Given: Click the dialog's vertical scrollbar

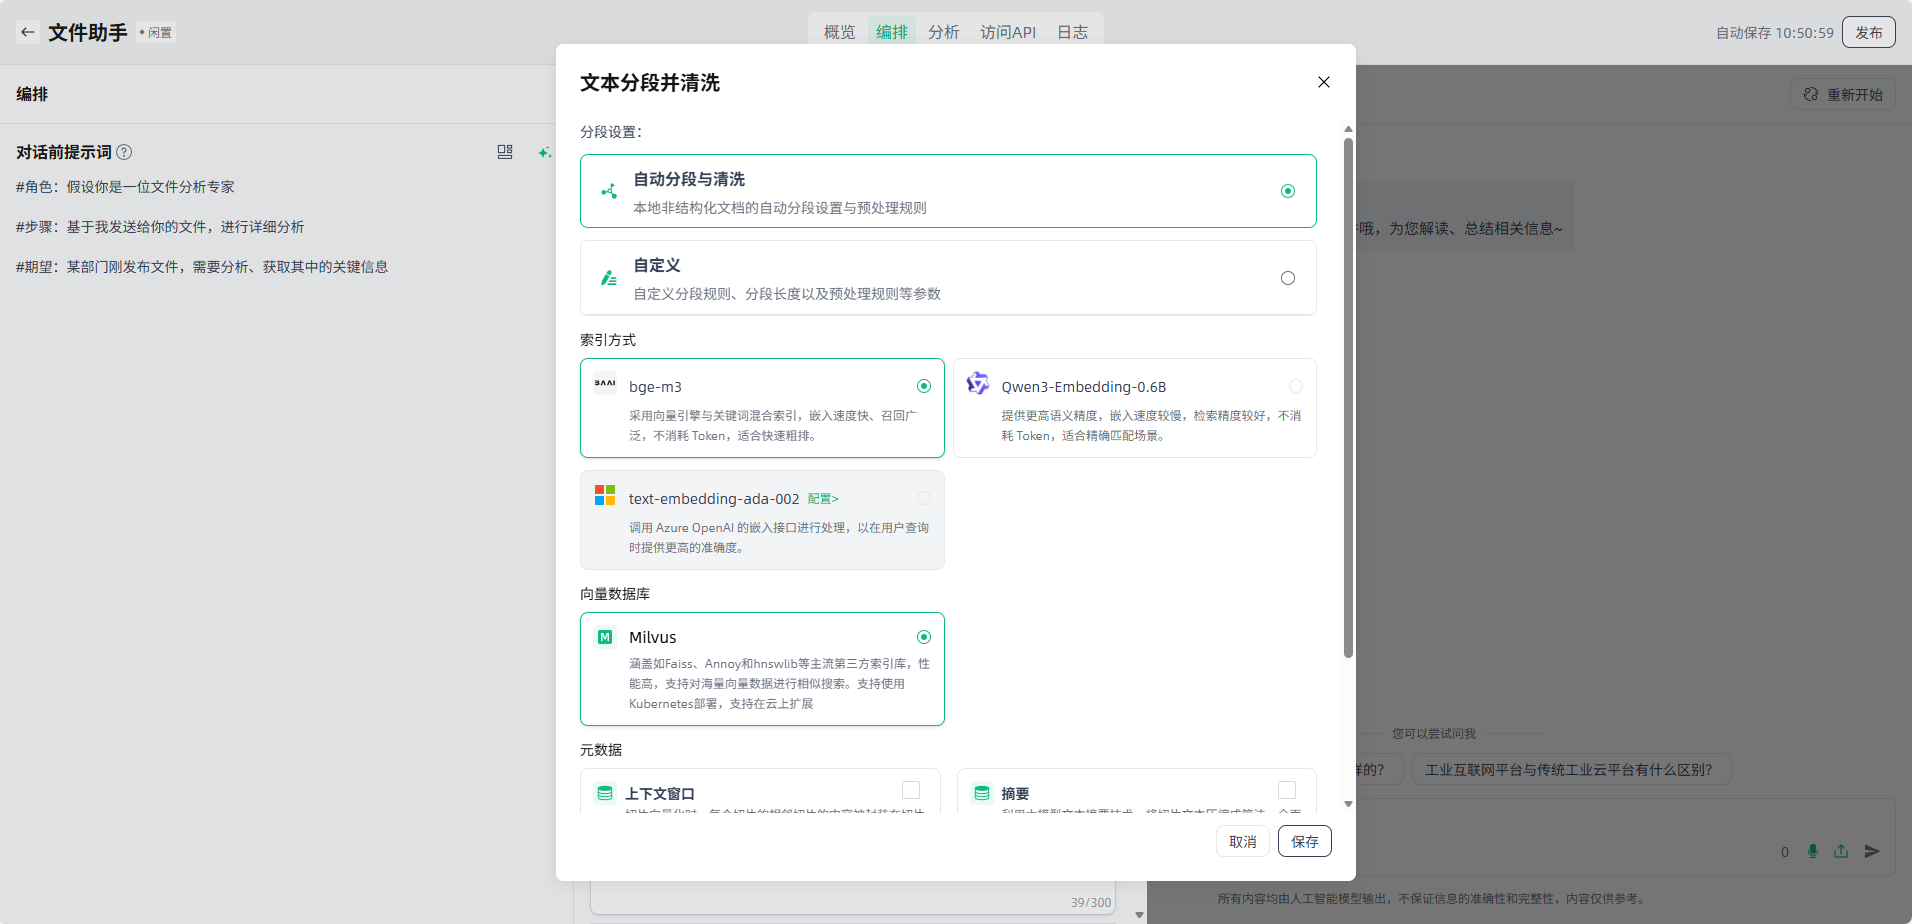Looking at the screenshot, I should [1348, 400].
